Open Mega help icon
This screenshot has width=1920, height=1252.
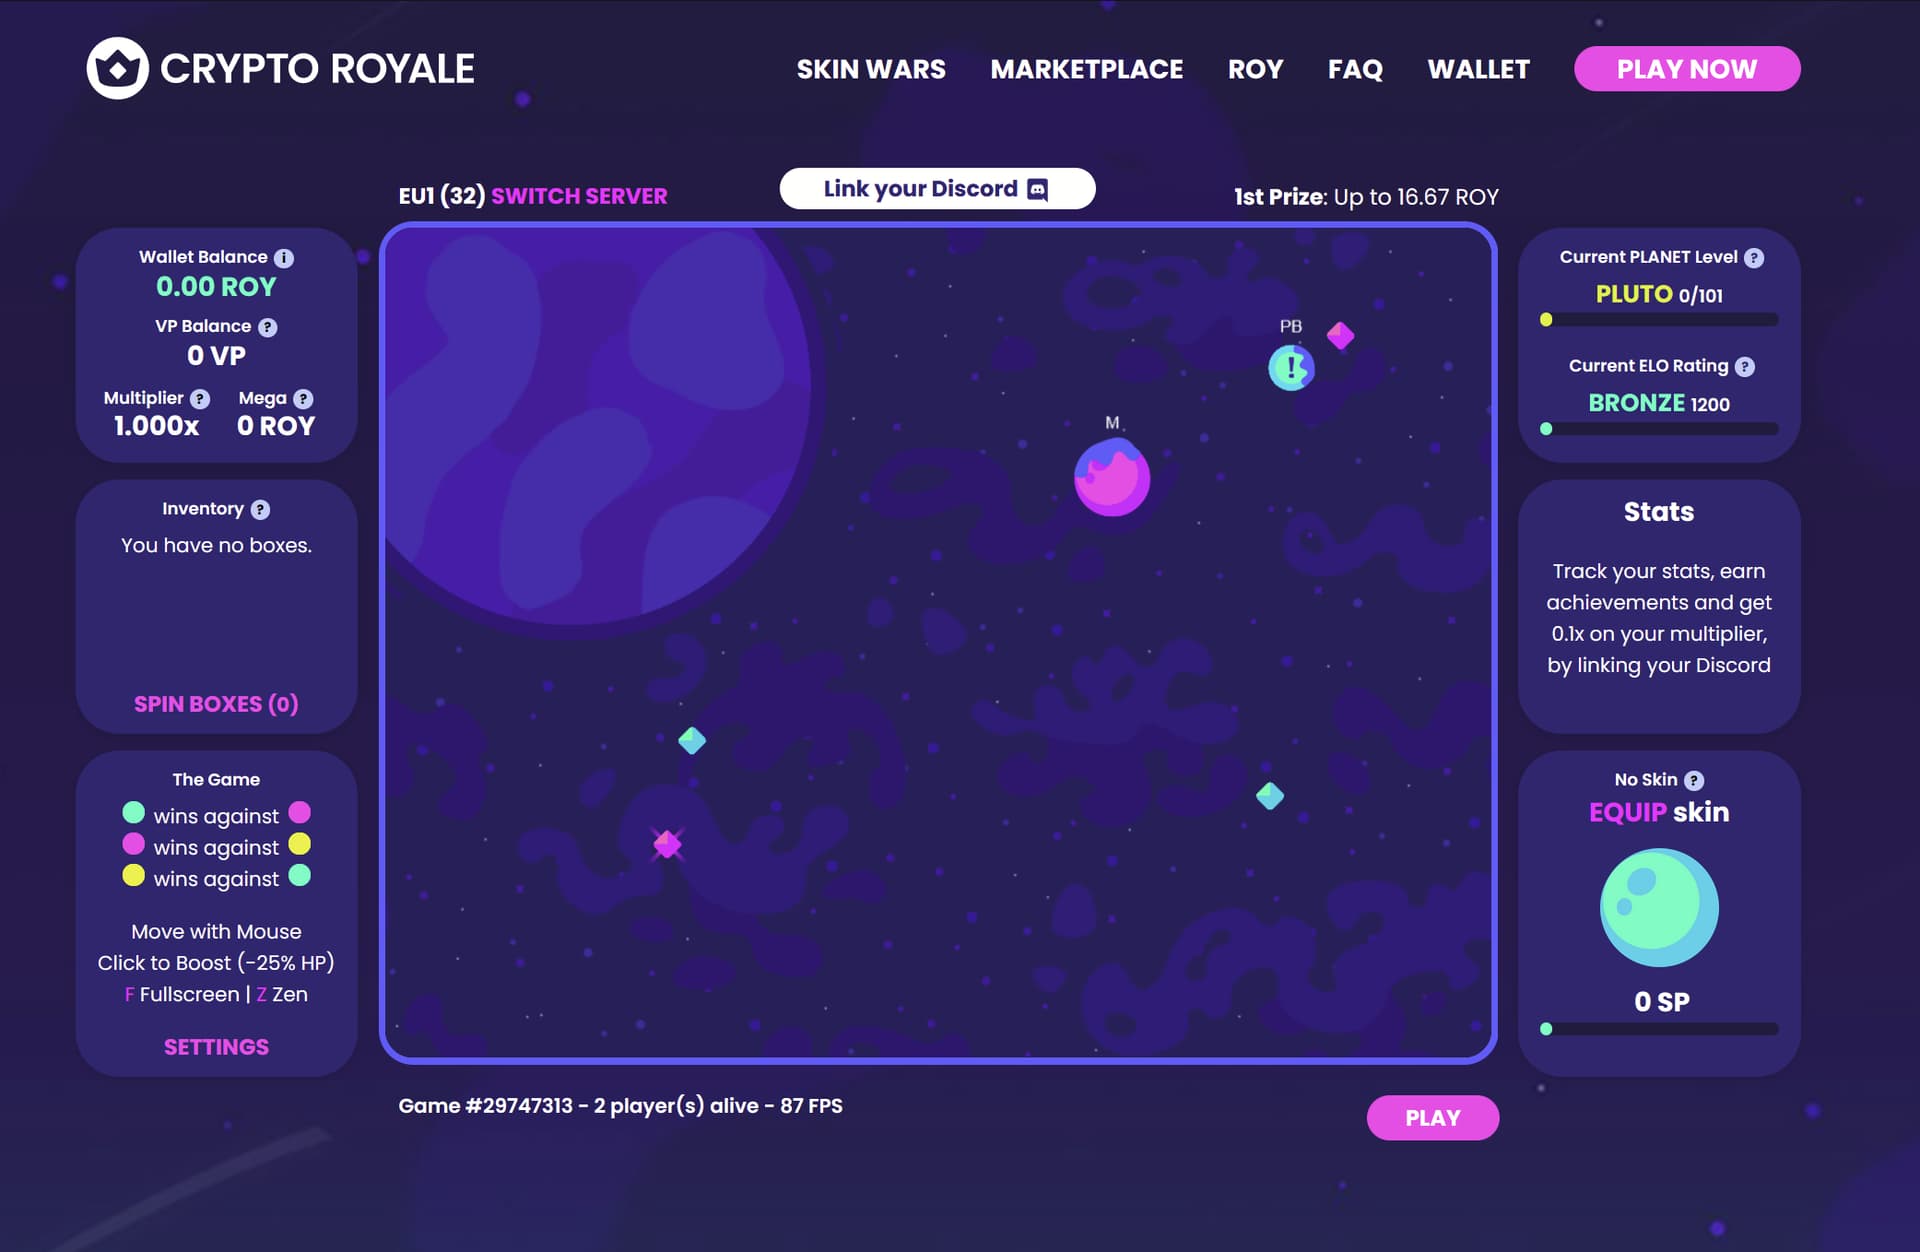(303, 399)
